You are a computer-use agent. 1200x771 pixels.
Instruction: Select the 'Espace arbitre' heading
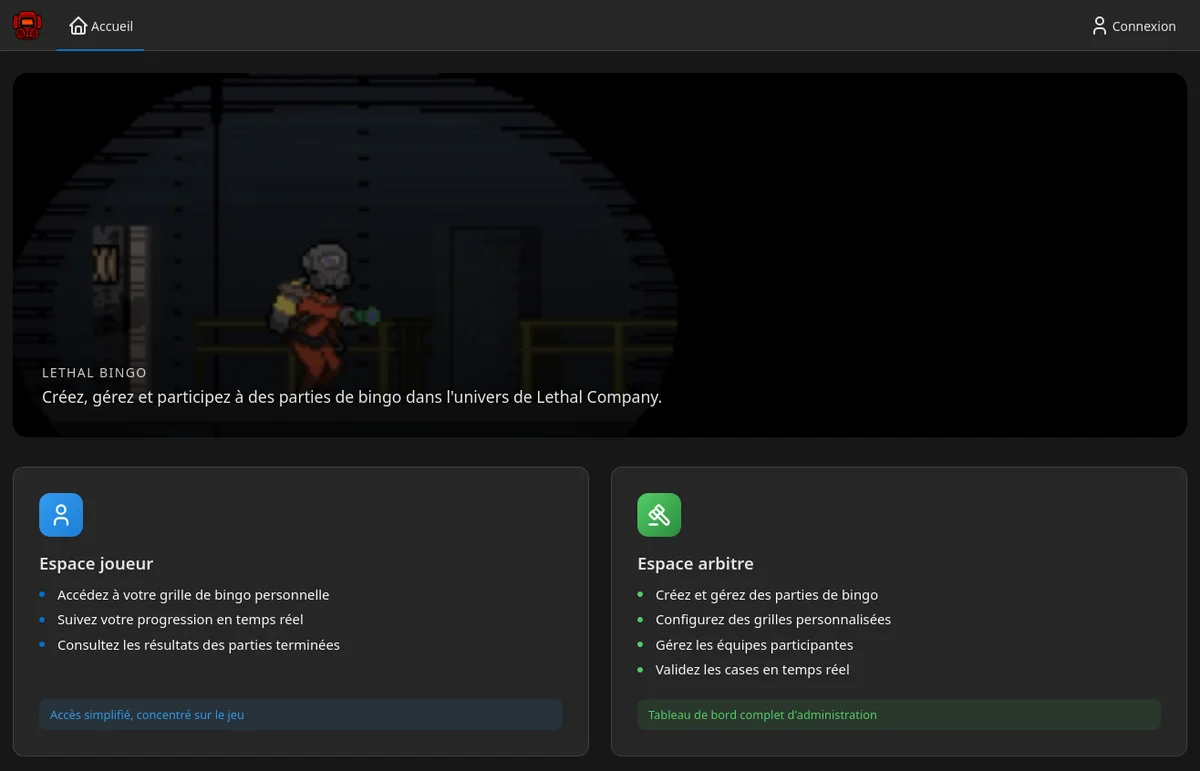tap(695, 564)
